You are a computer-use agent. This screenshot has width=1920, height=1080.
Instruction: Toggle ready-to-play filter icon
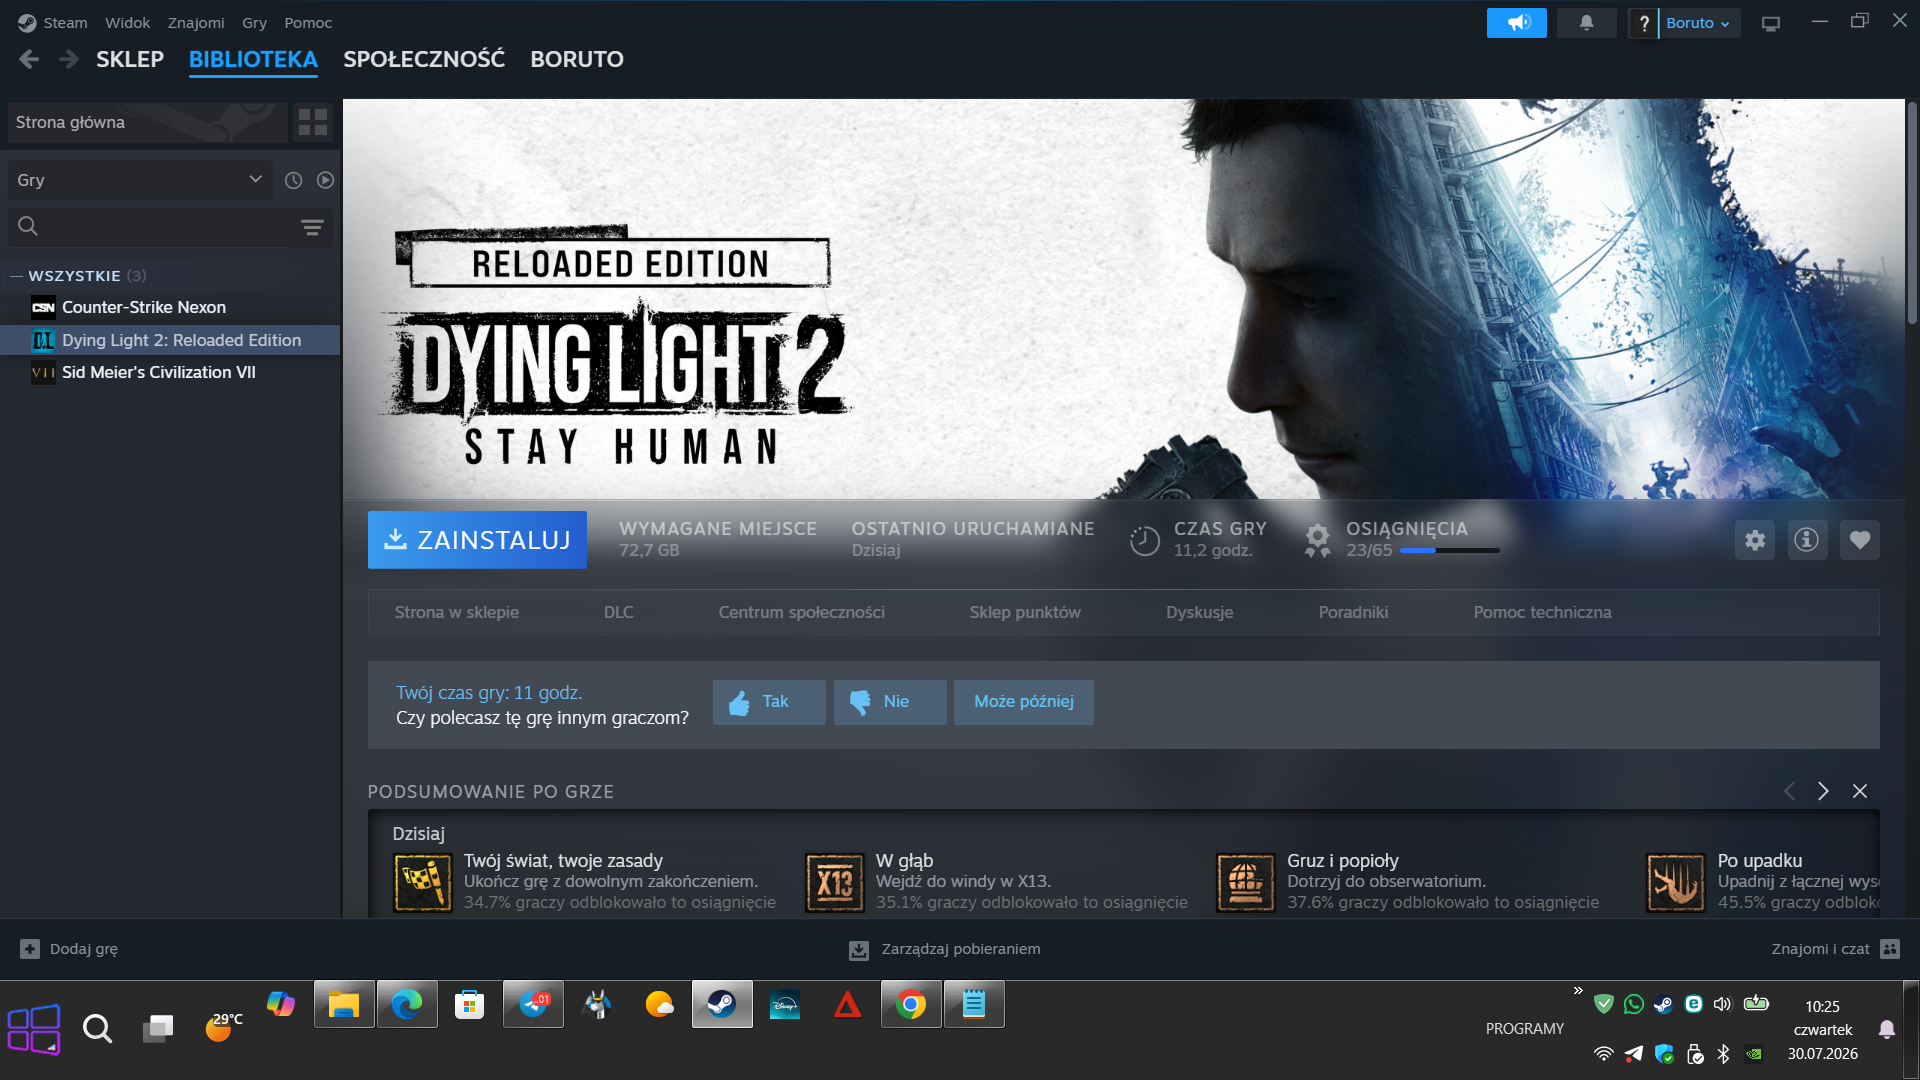click(x=325, y=180)
